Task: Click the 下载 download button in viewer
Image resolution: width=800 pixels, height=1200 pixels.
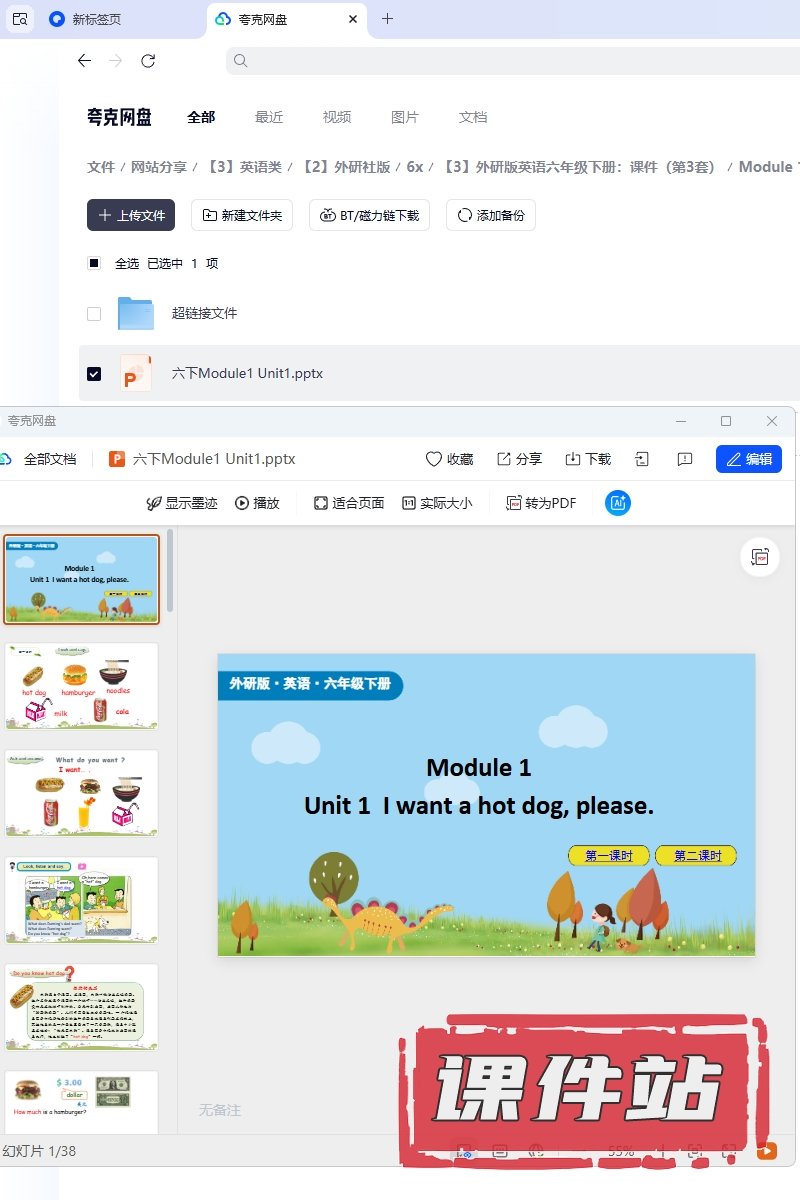Action: click(588, 459)
